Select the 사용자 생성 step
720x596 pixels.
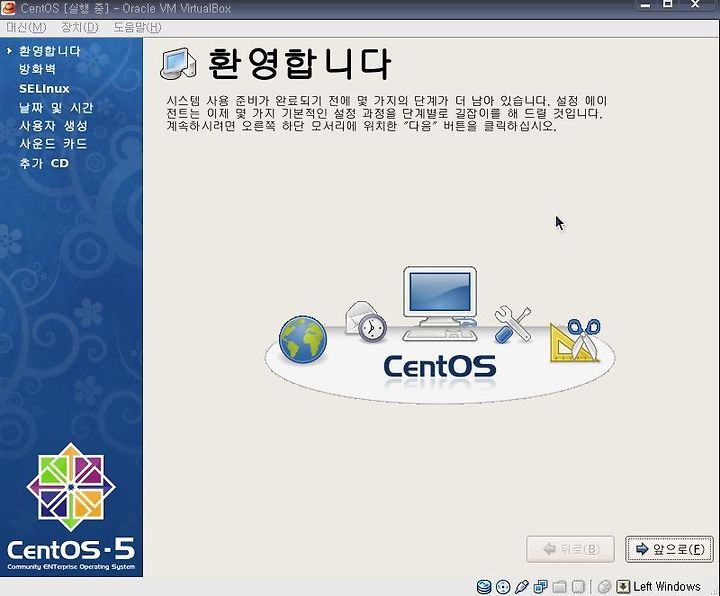coord(53,126)
